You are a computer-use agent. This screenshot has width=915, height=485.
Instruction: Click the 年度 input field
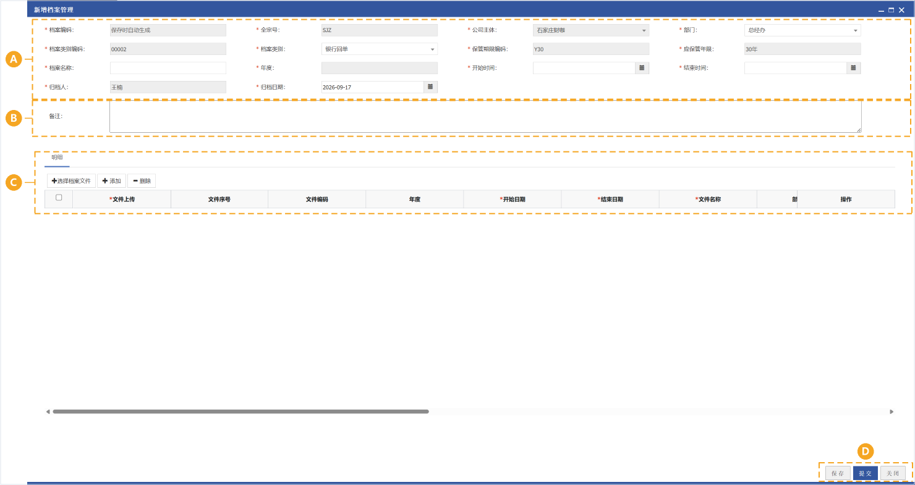pyautogui.click(x=379, y=68)
